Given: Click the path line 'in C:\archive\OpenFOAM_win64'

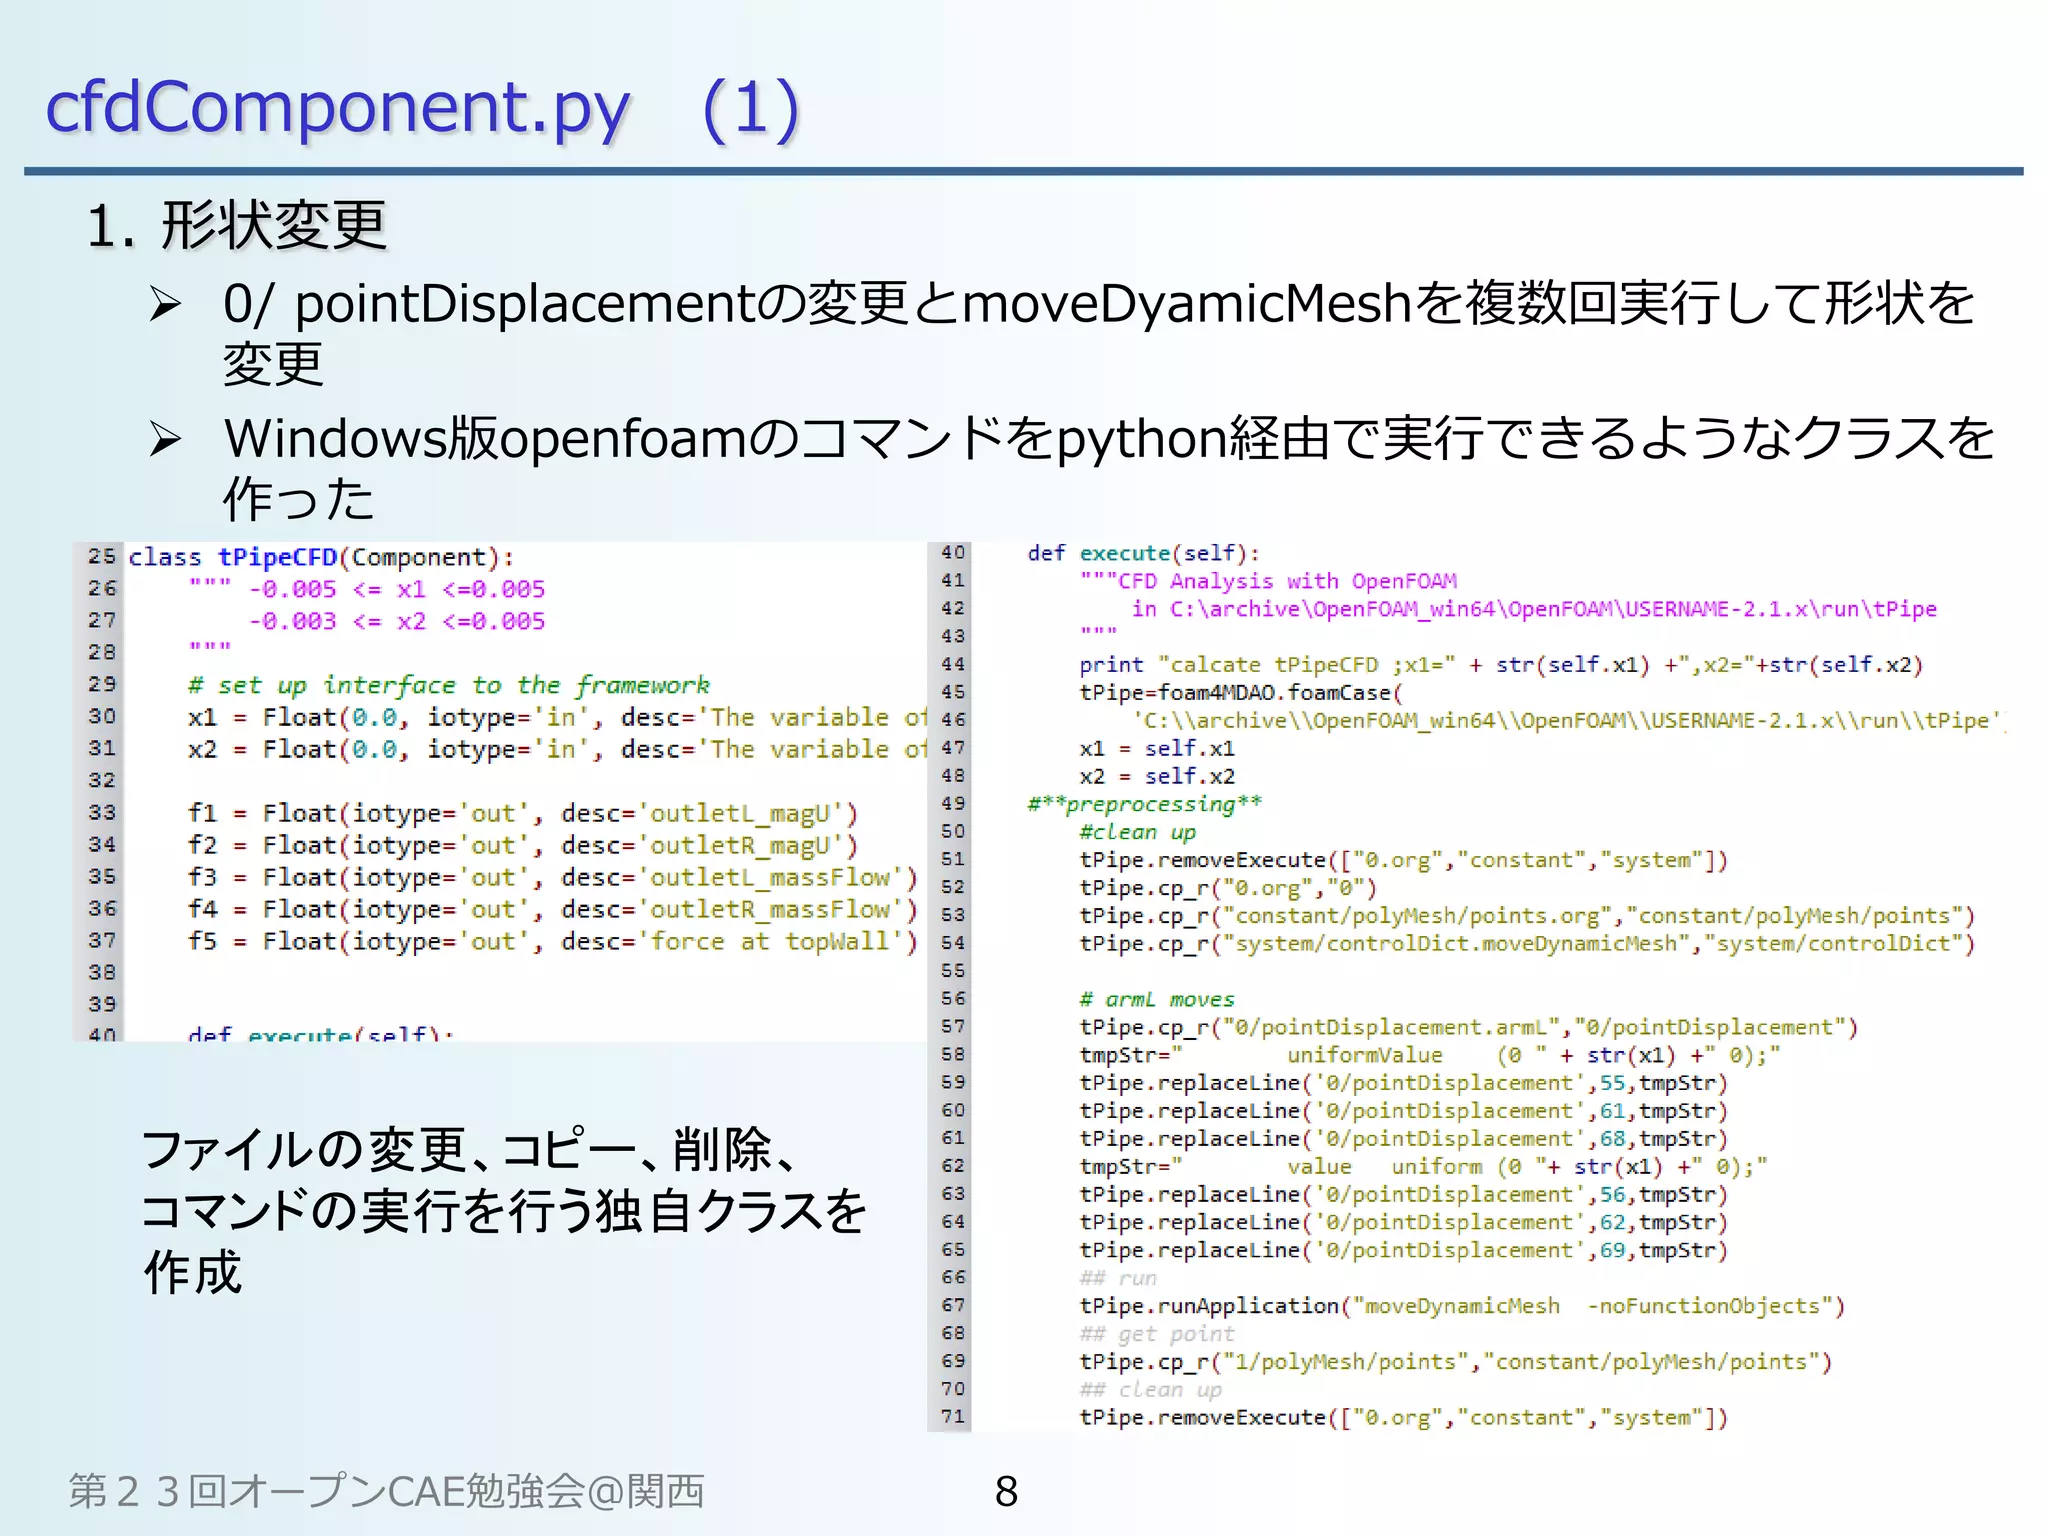Looking at the screenshot, I should (x=1534, y=609).
